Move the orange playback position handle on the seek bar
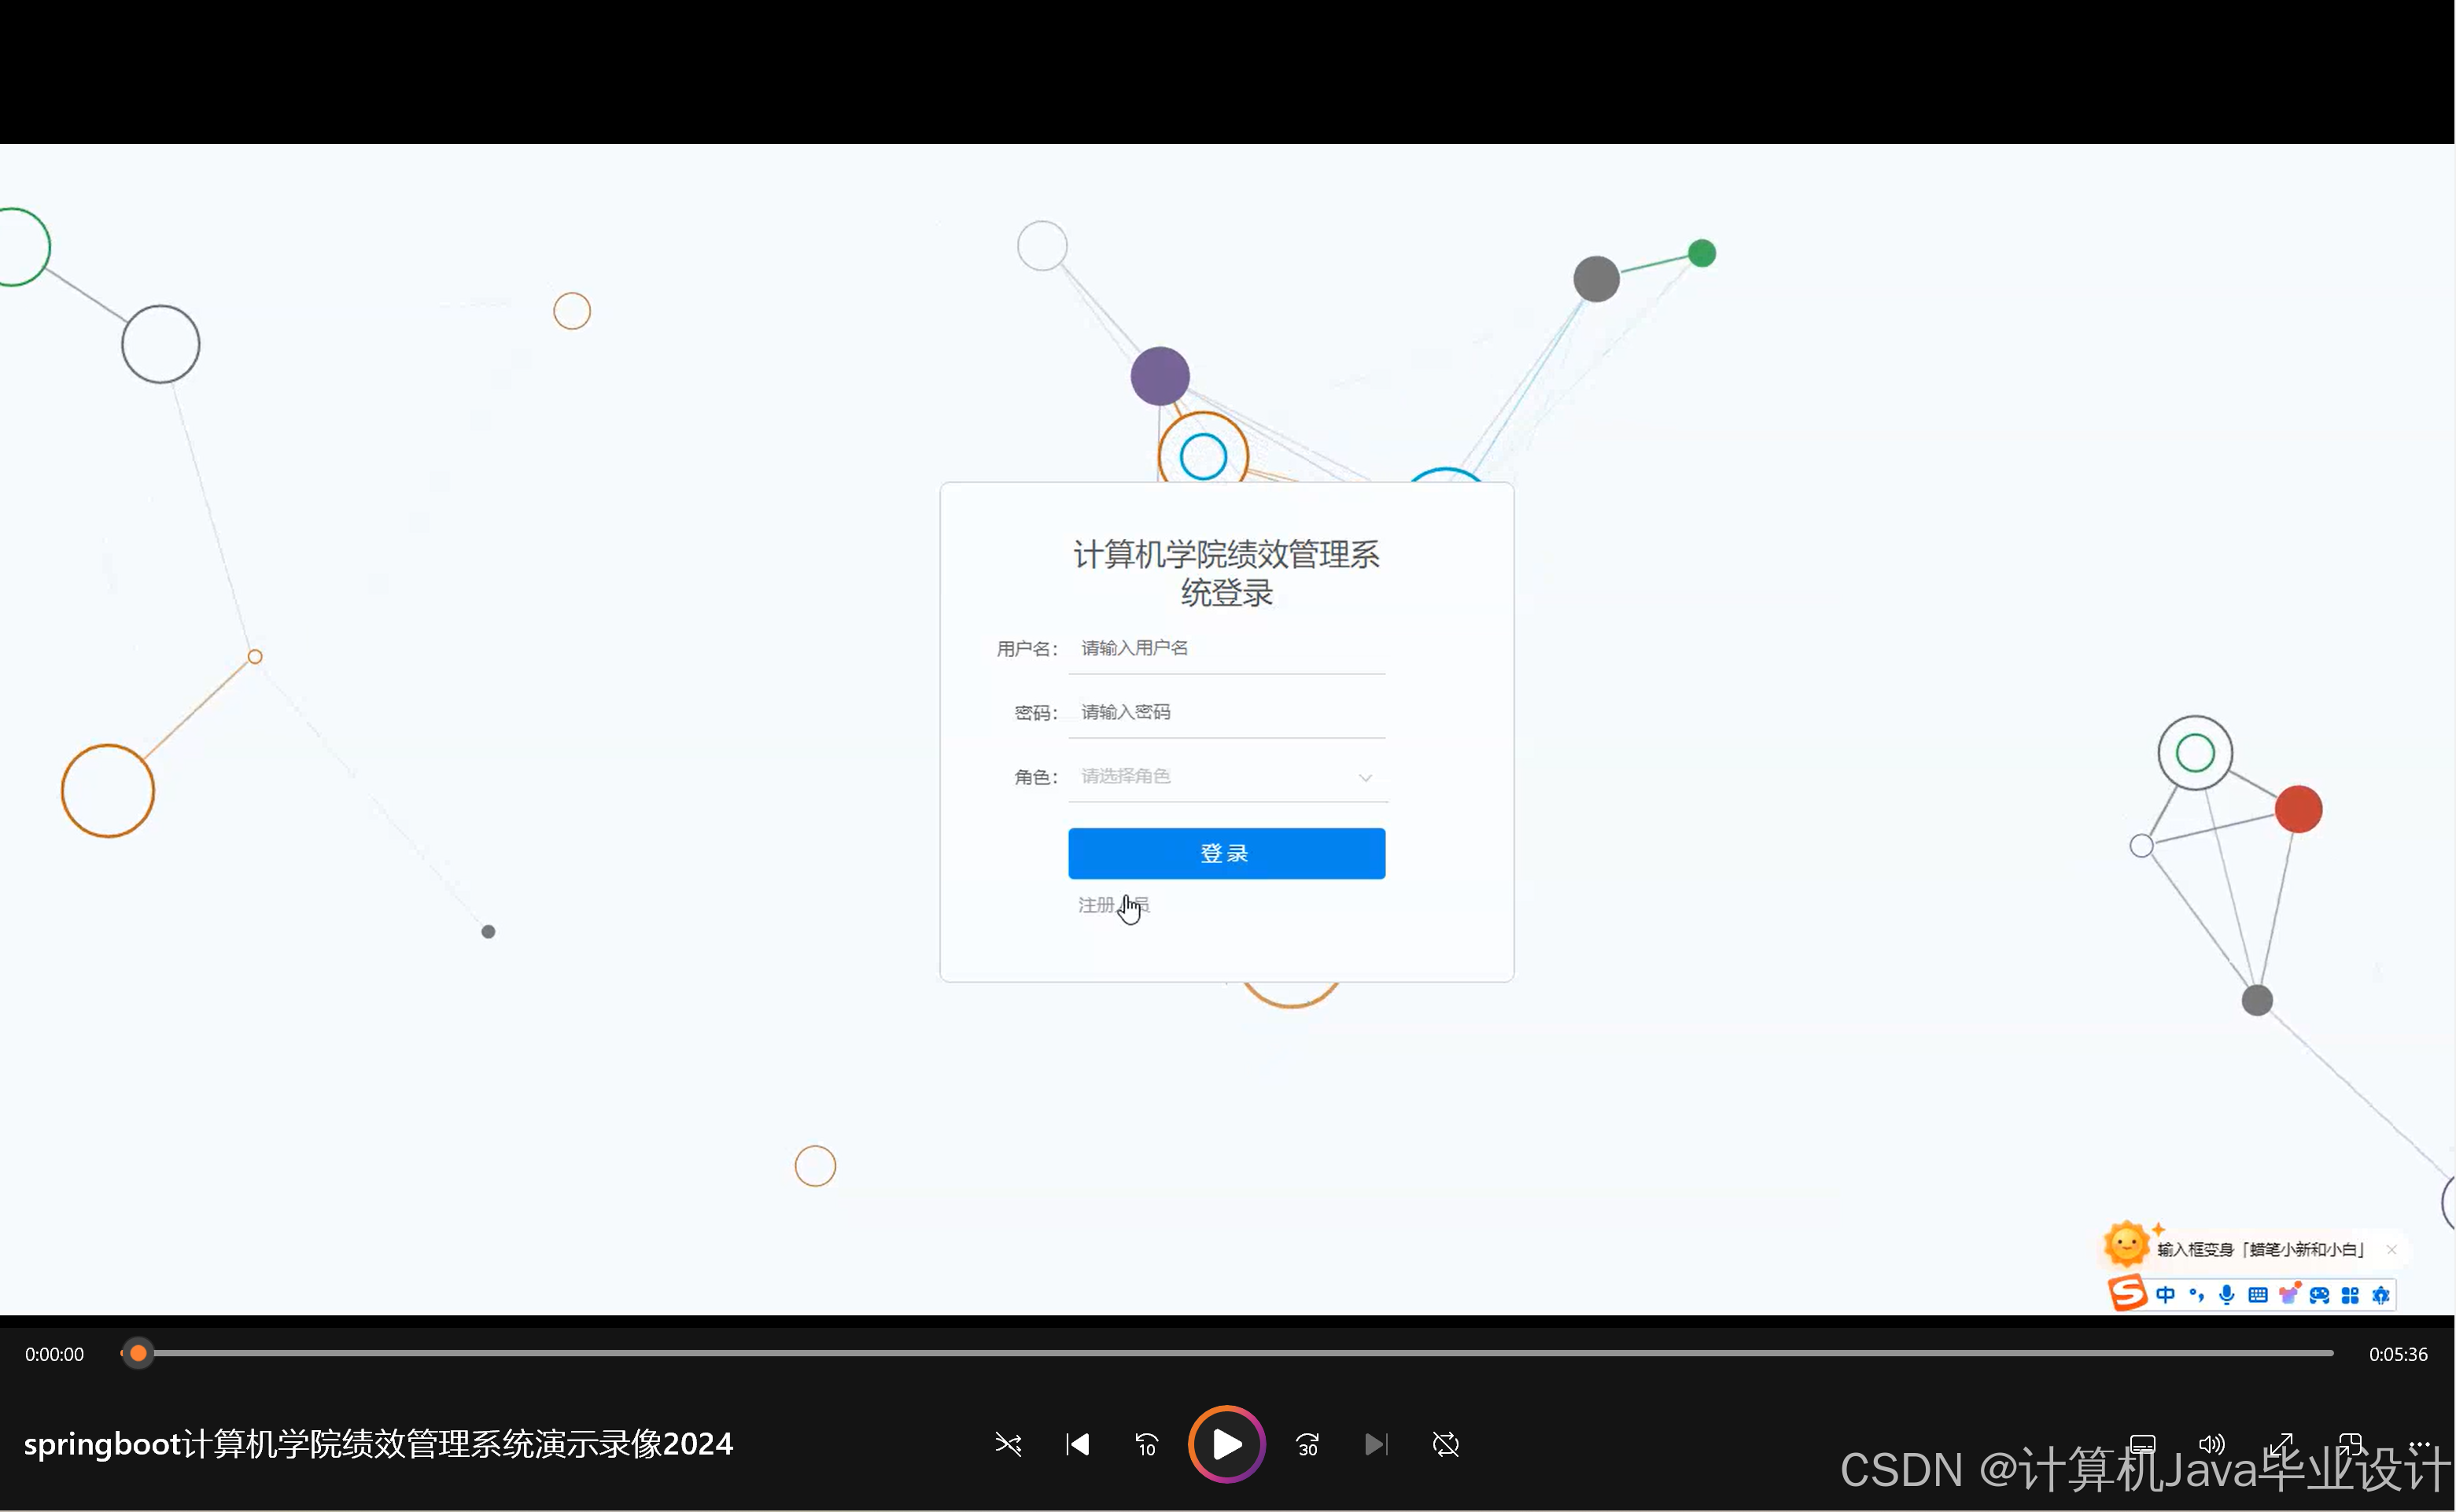Screen dimensions: 2456x1512 pos(138,1354)
